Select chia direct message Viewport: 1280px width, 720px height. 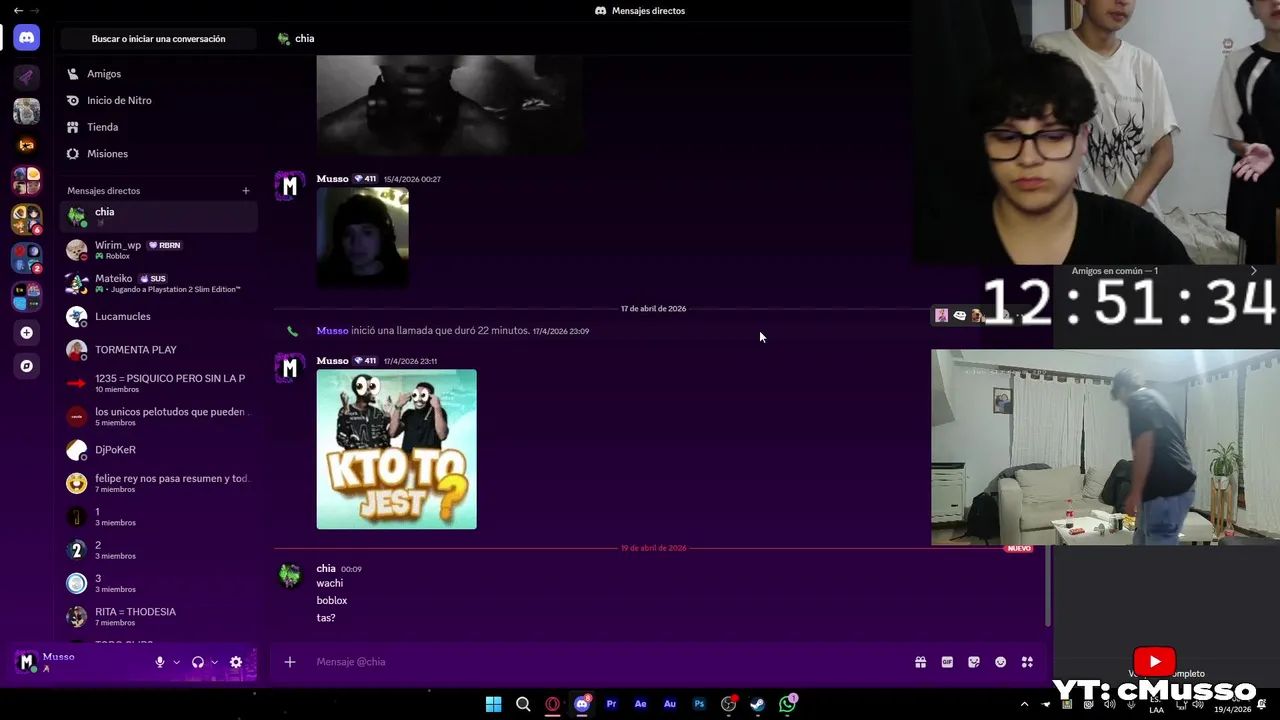(158, 216)
